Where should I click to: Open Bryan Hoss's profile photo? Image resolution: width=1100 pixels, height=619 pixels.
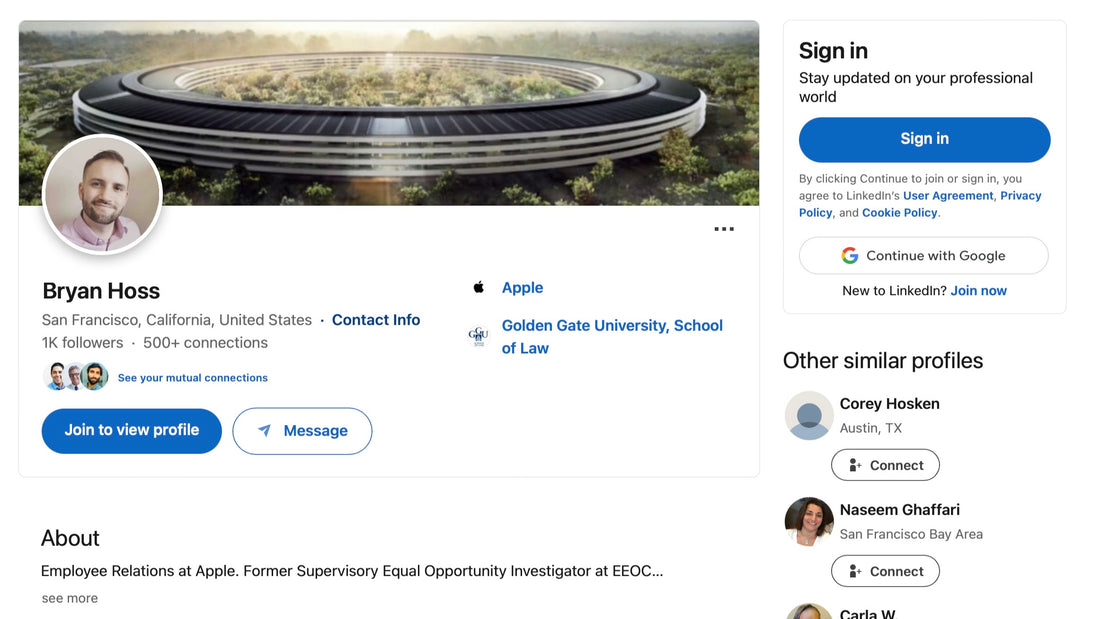[x=102, y=194]
